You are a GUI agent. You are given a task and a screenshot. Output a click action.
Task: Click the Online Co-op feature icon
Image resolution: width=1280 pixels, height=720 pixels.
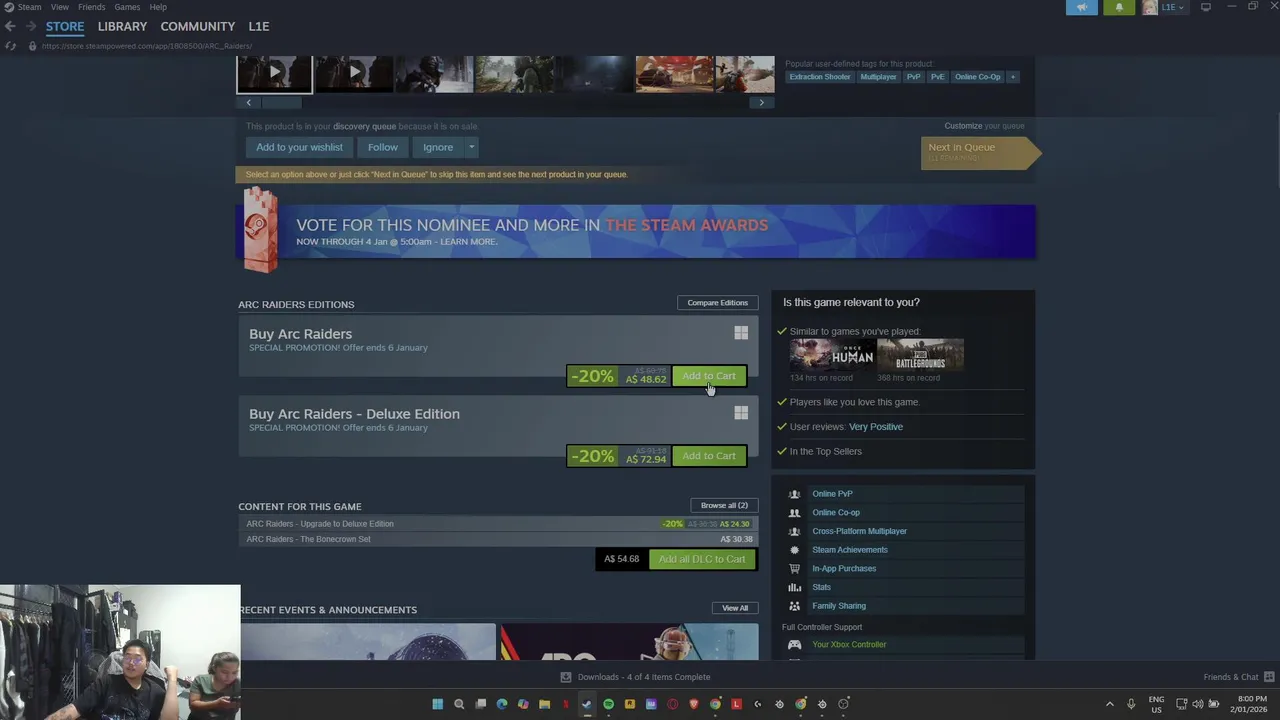(x=794, y=512)
